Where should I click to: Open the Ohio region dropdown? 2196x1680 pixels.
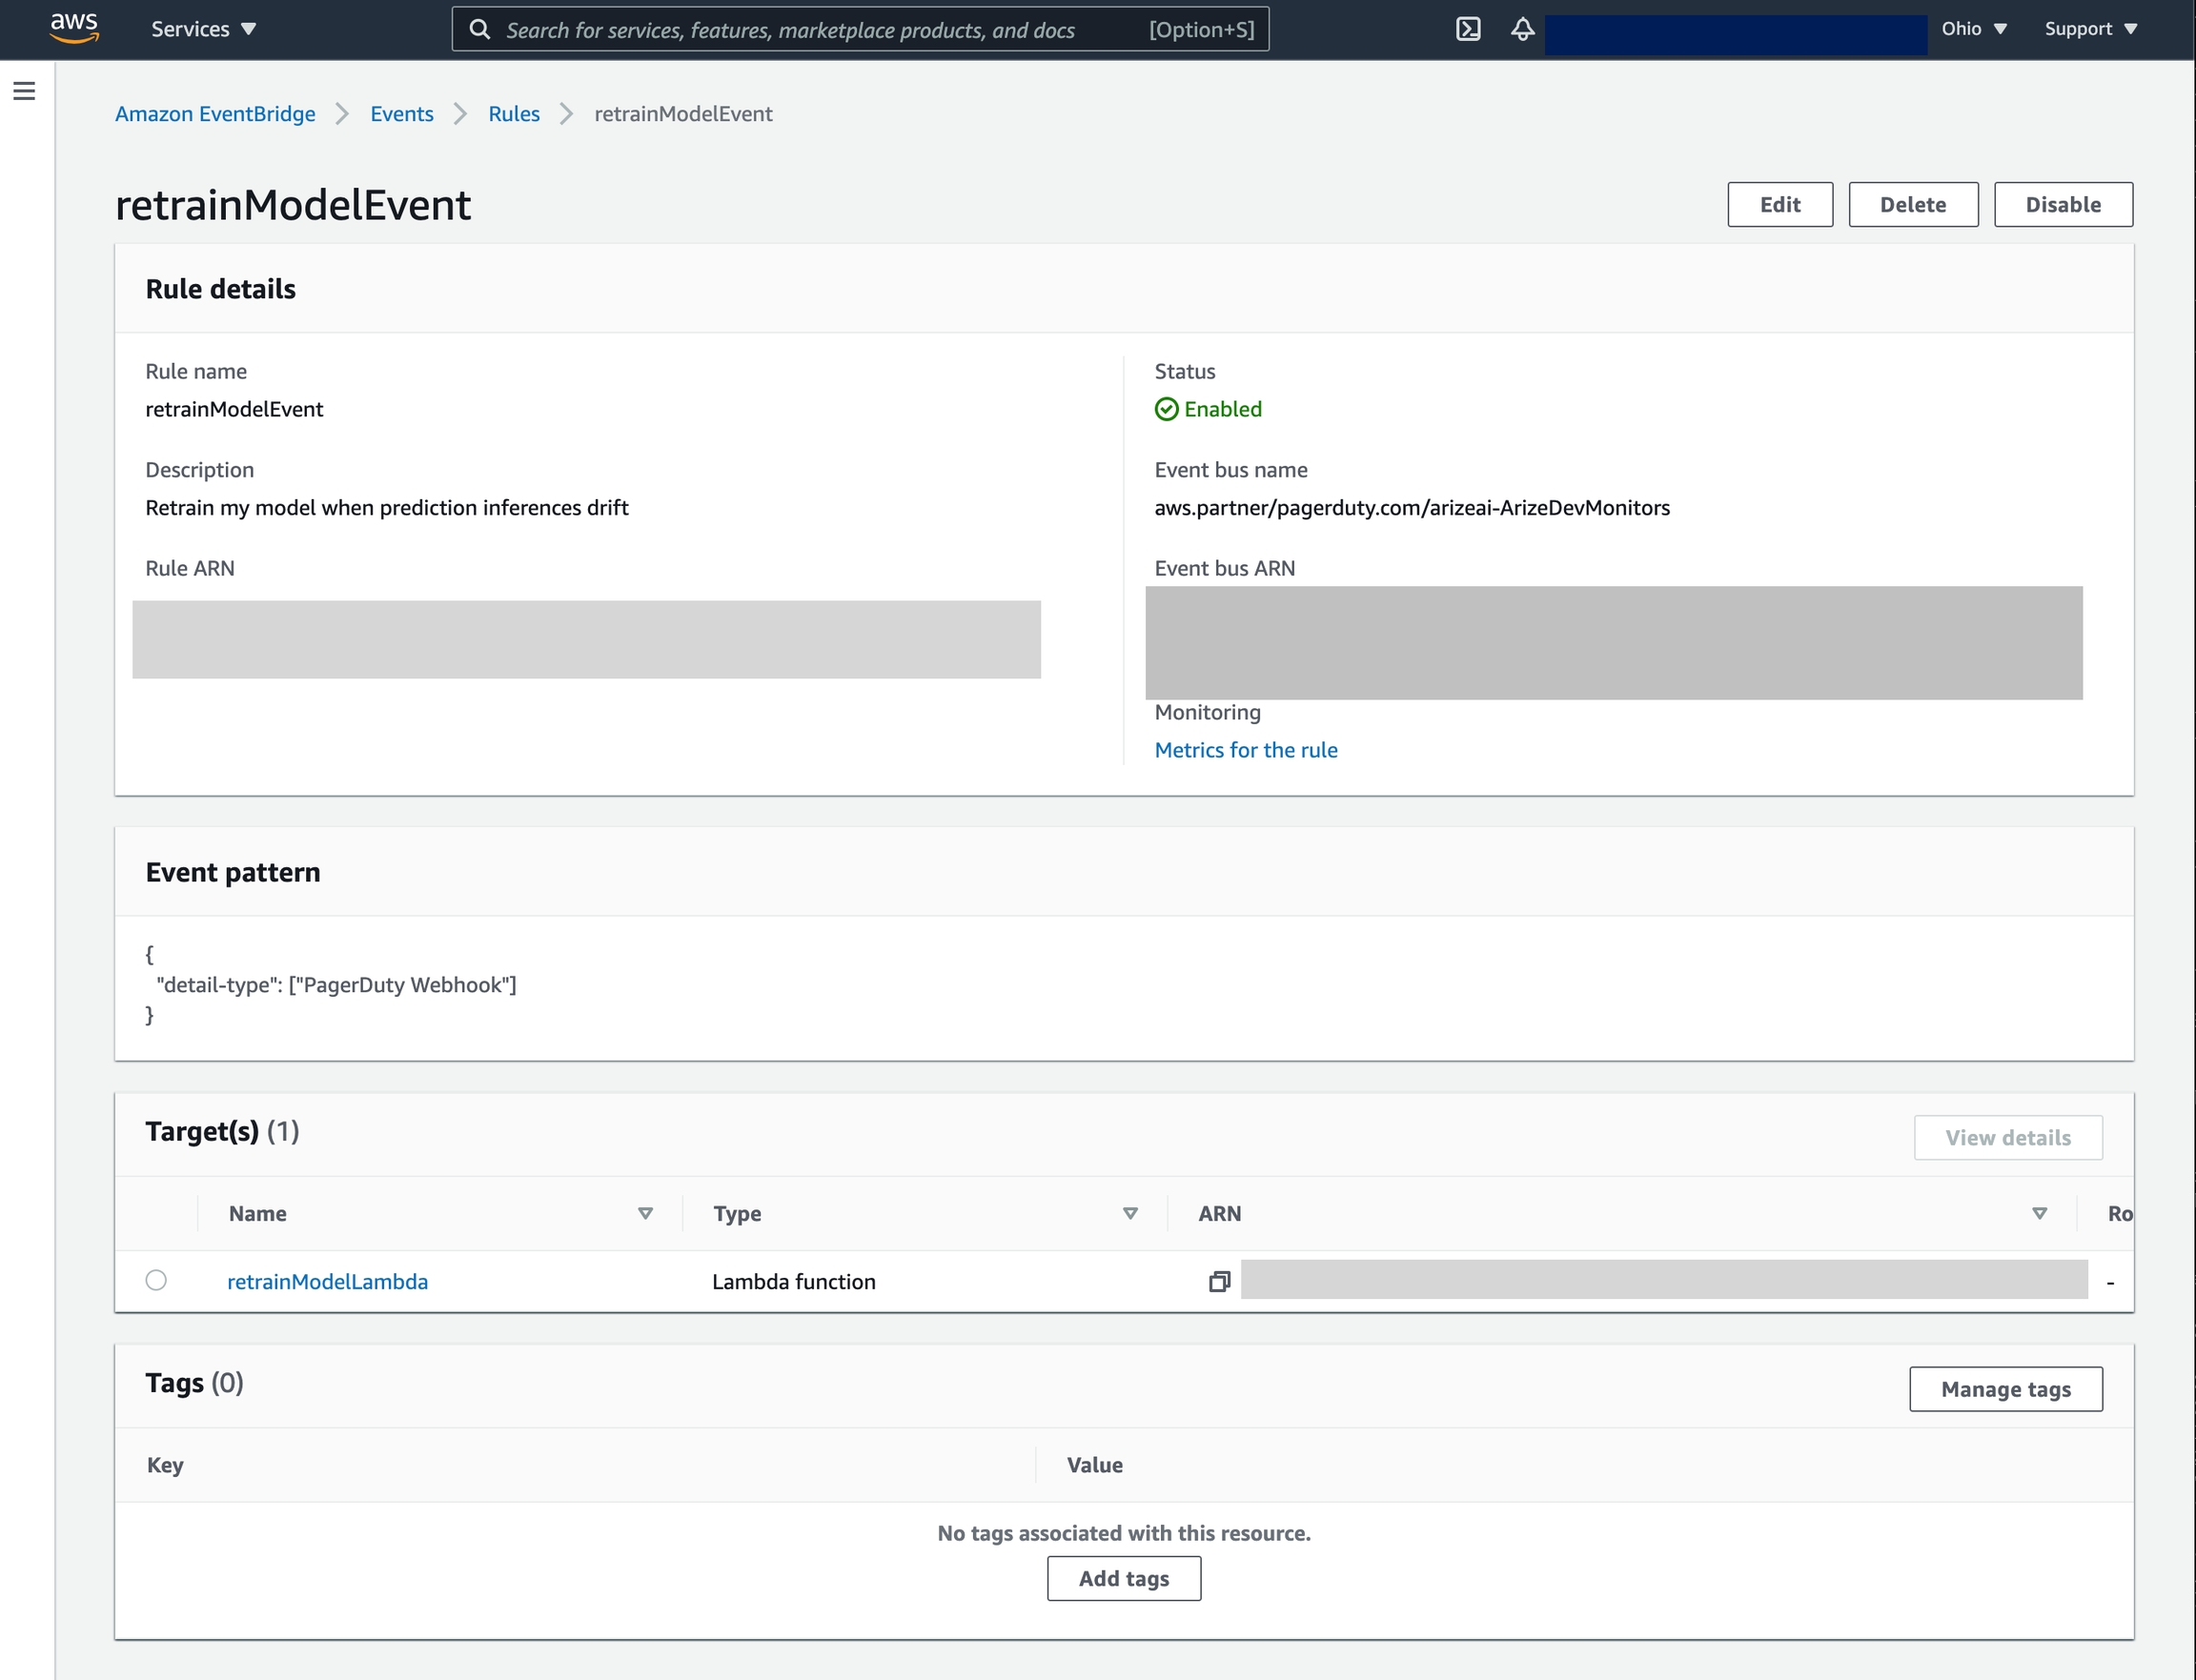1974,29
